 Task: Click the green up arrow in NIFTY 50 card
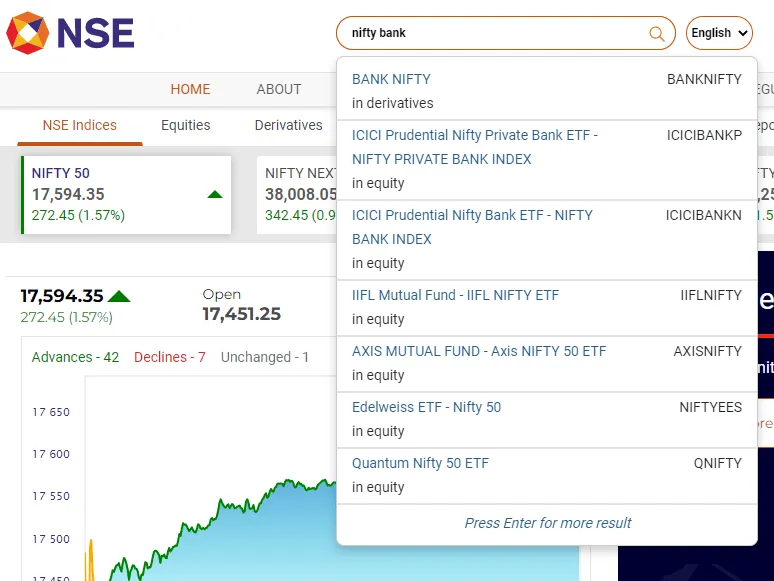point(214,194)
